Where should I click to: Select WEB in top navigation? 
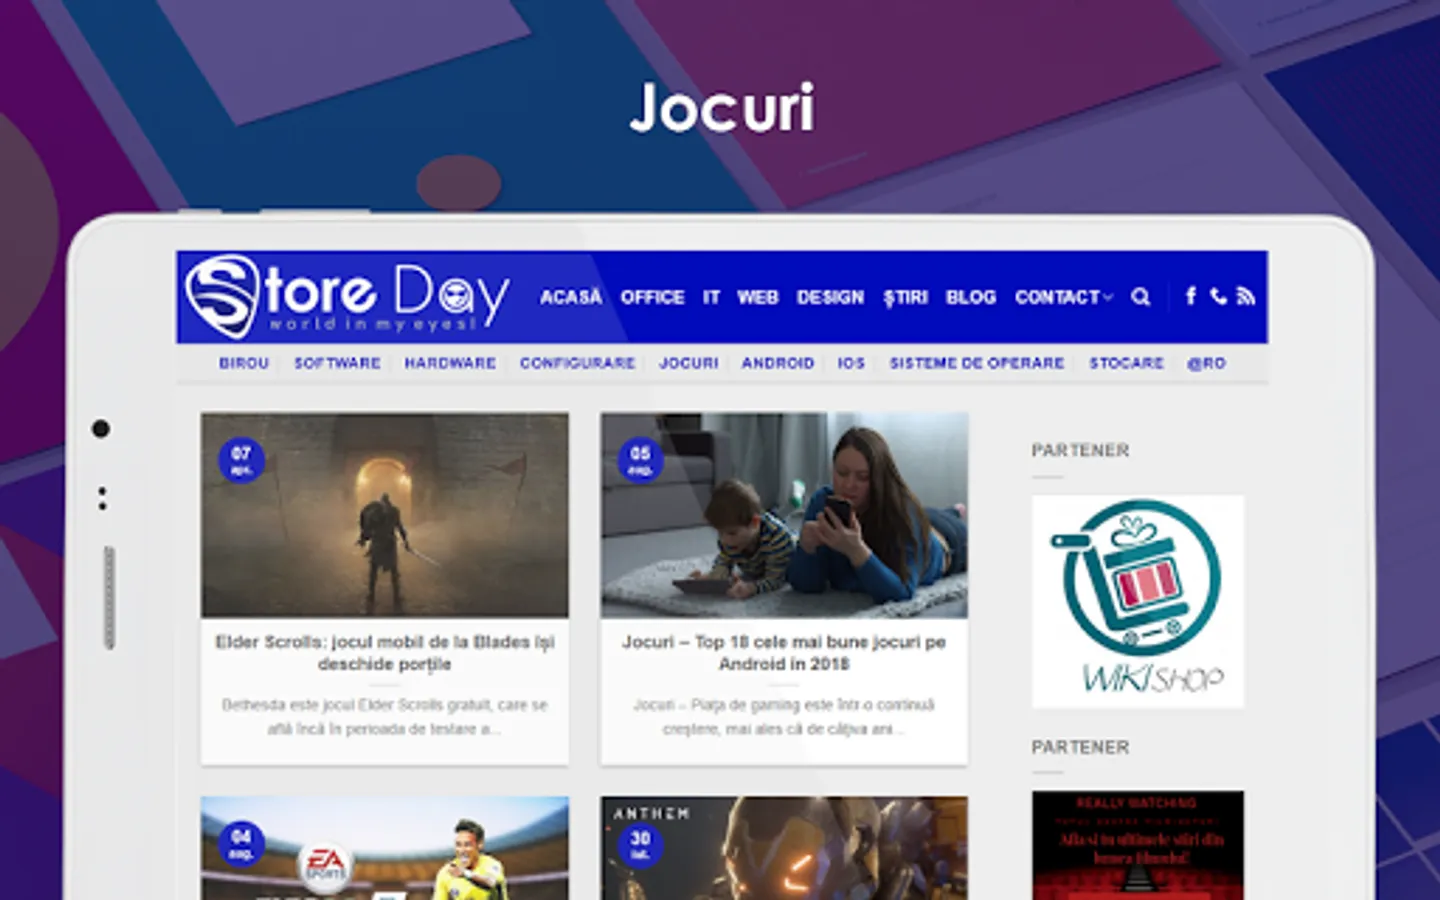[x=757, y=297]
